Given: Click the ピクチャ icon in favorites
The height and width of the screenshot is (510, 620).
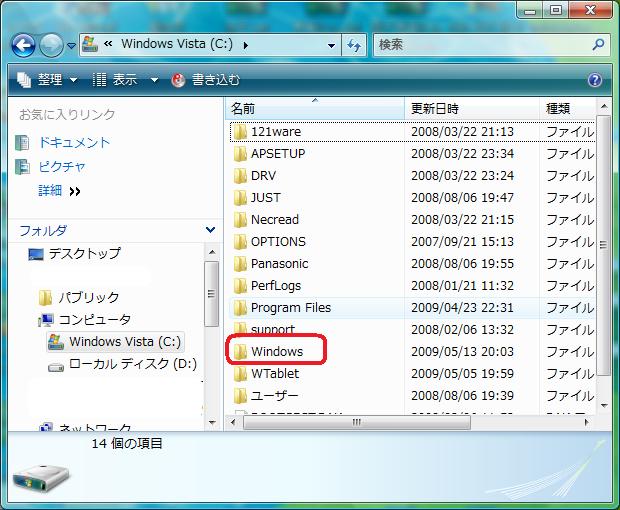Looking at the screenshot, I should click(22, 167).
